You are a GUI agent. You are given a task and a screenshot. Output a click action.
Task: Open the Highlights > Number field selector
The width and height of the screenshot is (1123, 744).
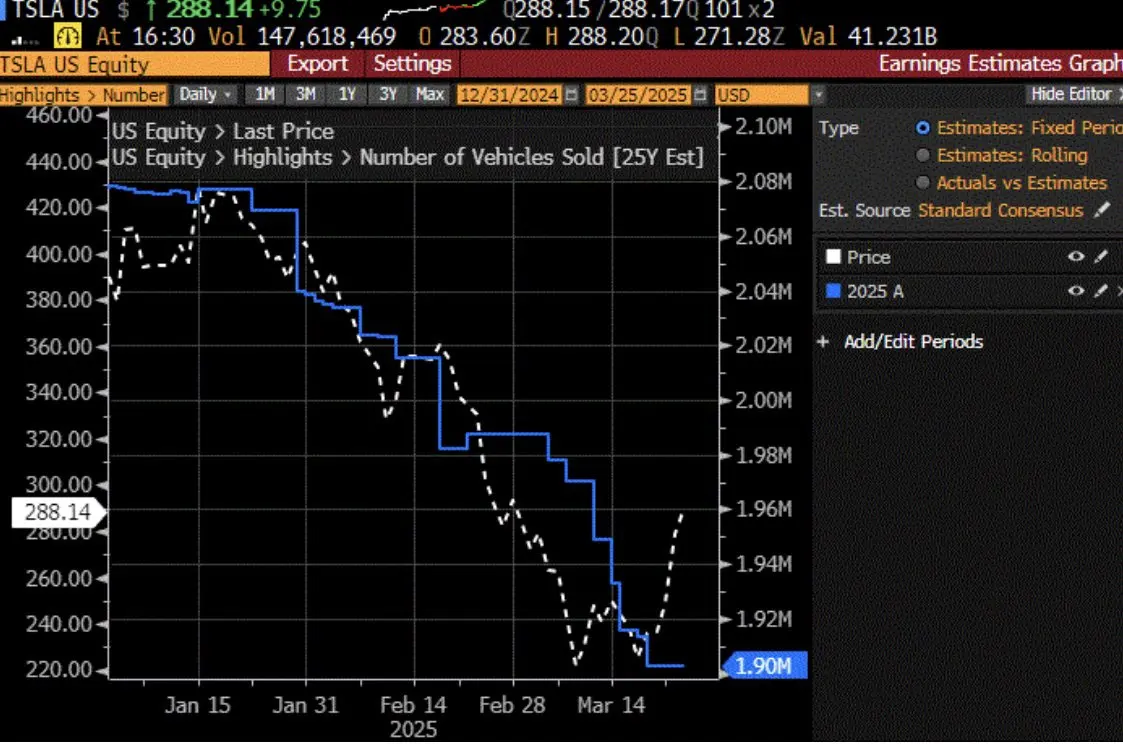tap(83, 95)
